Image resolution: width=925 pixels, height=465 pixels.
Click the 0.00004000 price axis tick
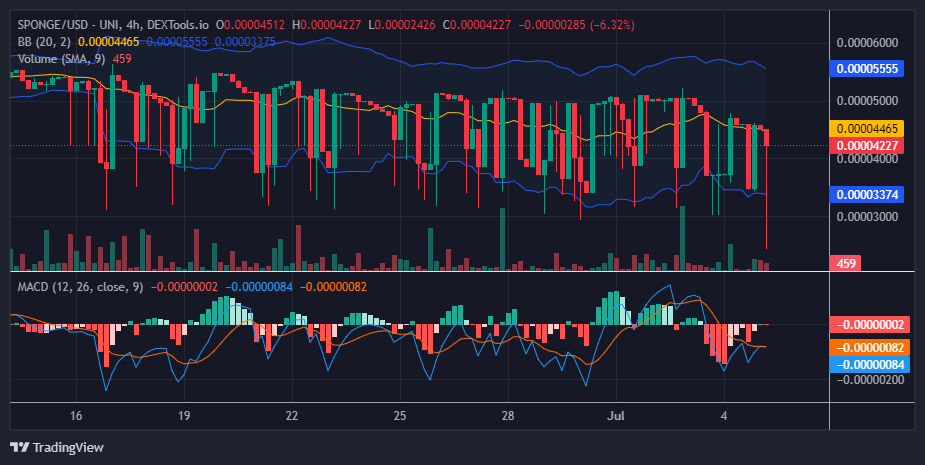(x=867, y=158)
